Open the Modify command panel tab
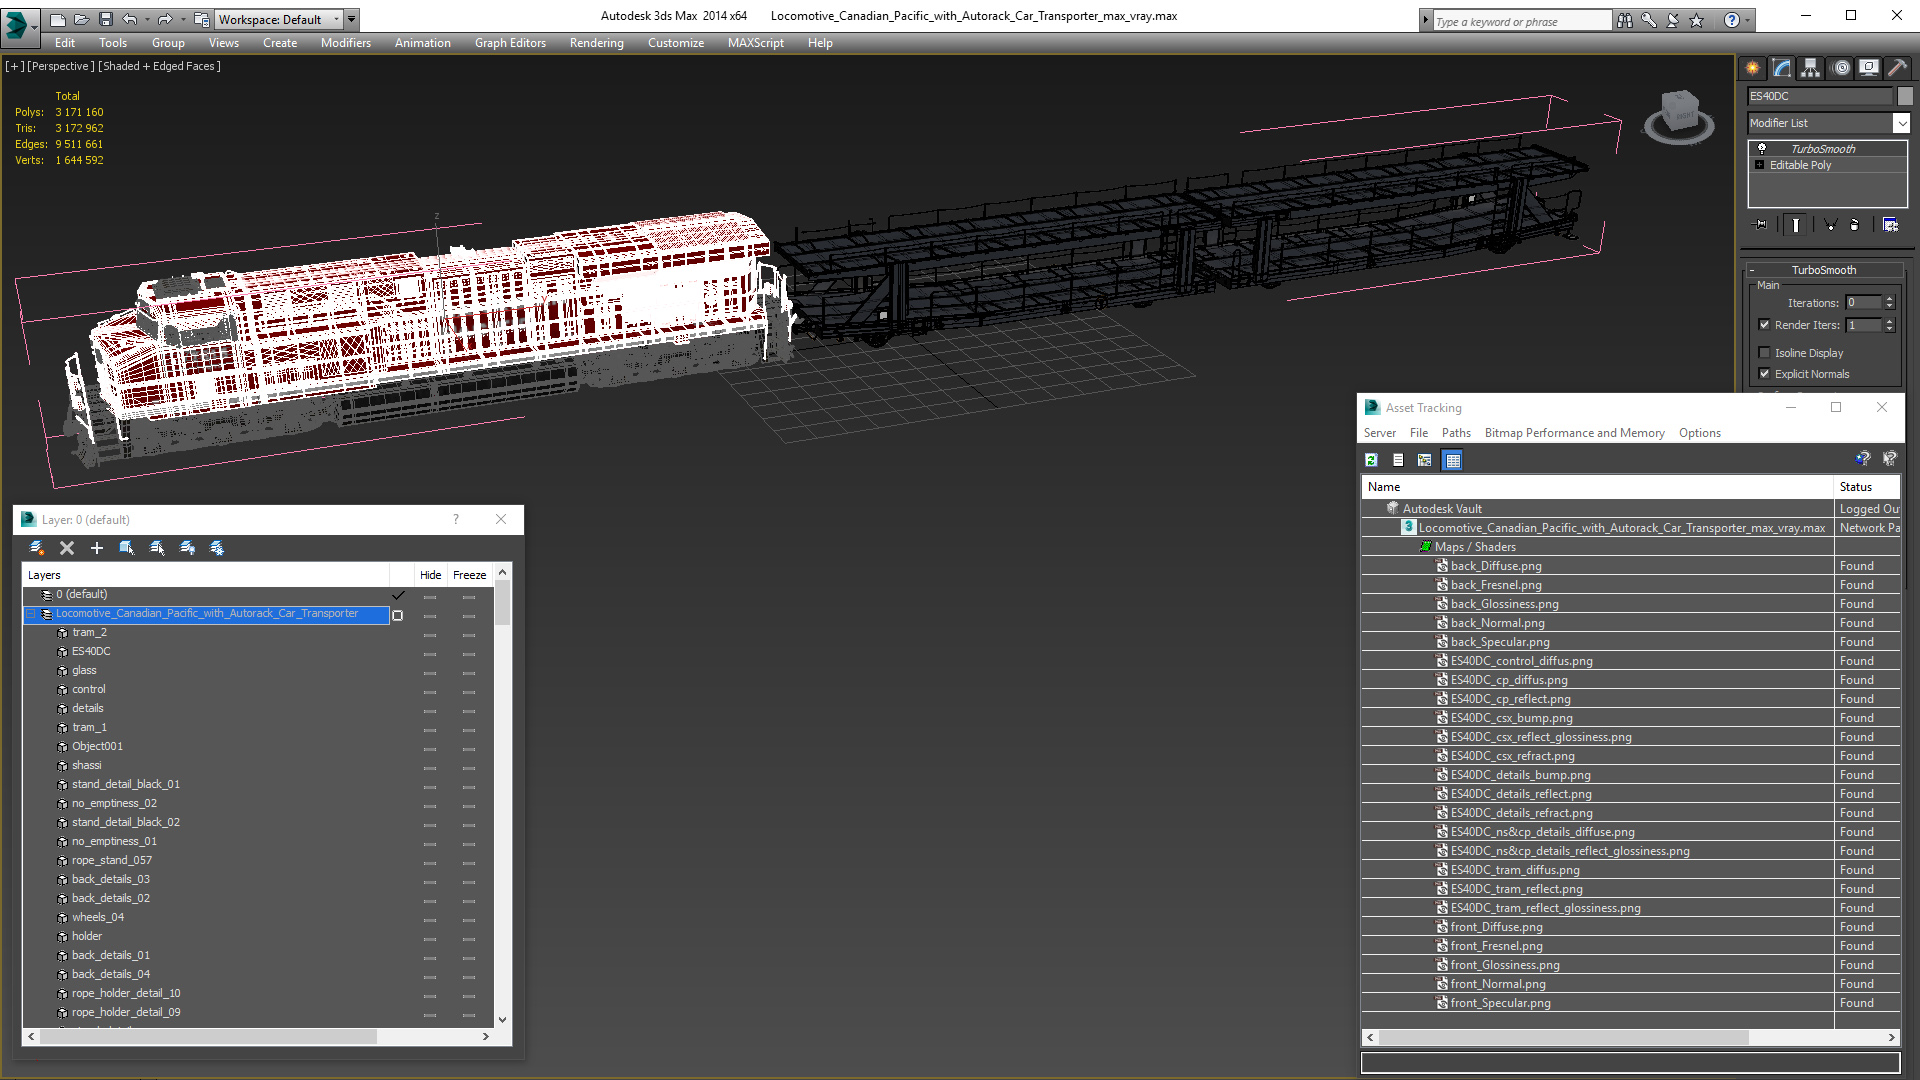1920x1080 pixels. tap(1782, 68)
